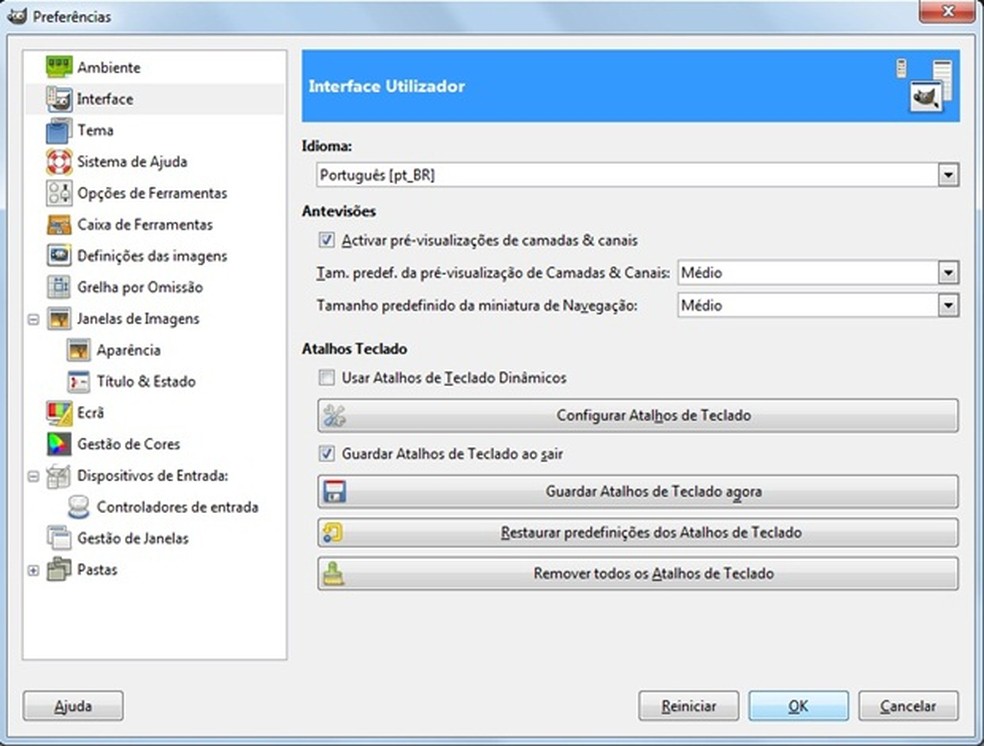984x746 pixels.
Task: Click the Cancelar button
Action: (908, 706)
